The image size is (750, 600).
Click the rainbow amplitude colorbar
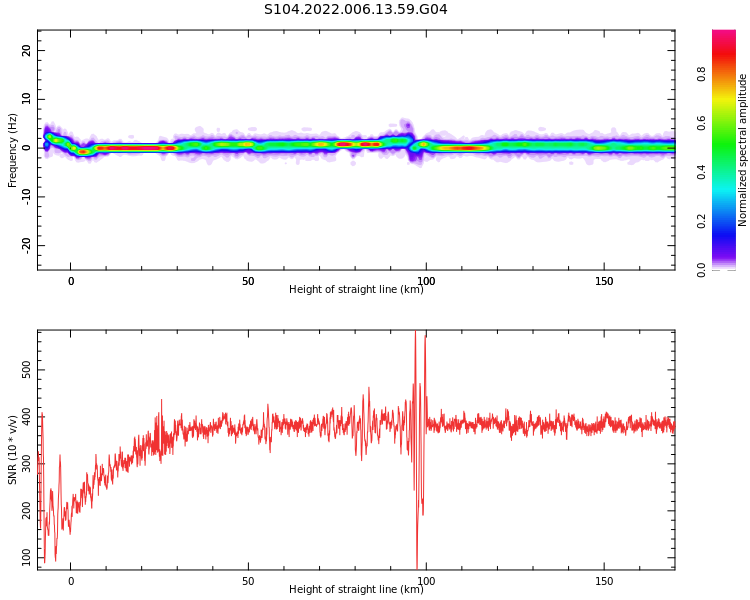coord(724,150)
